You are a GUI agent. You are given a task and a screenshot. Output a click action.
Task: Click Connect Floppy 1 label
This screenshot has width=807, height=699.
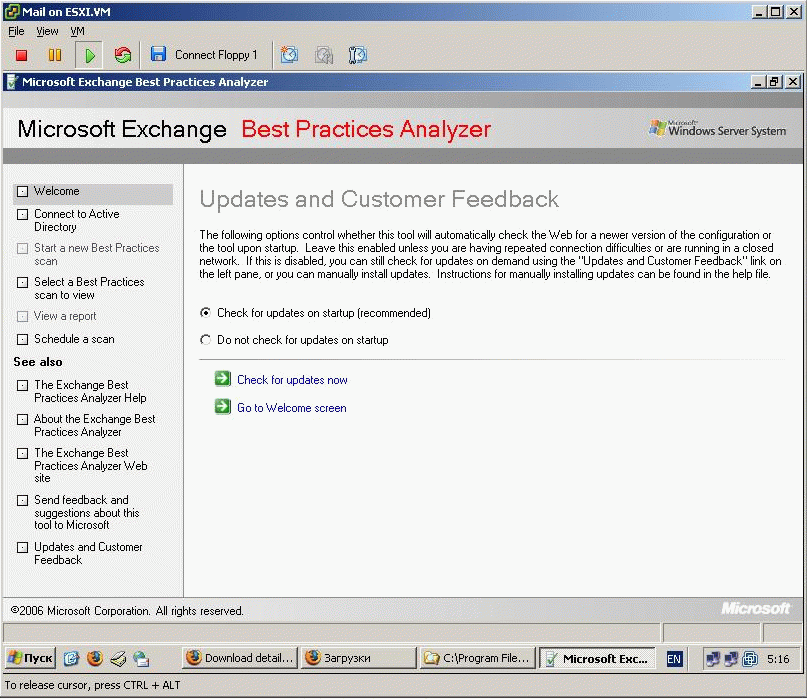(x=216, y=55)
